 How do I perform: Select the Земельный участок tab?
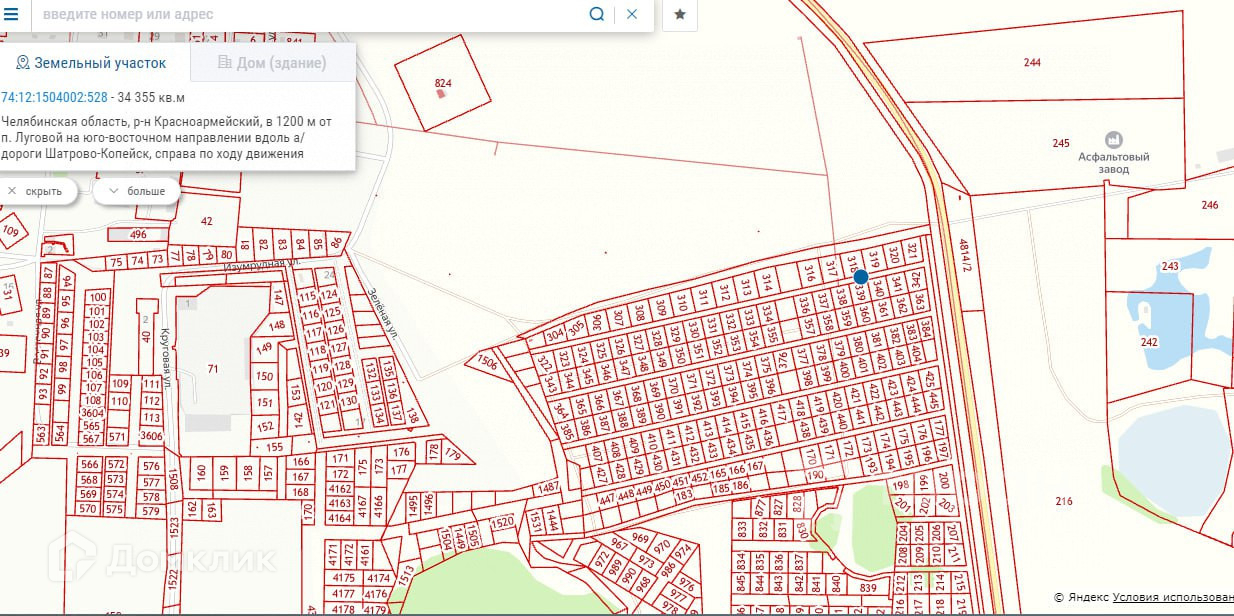click(x=90, y=62)
